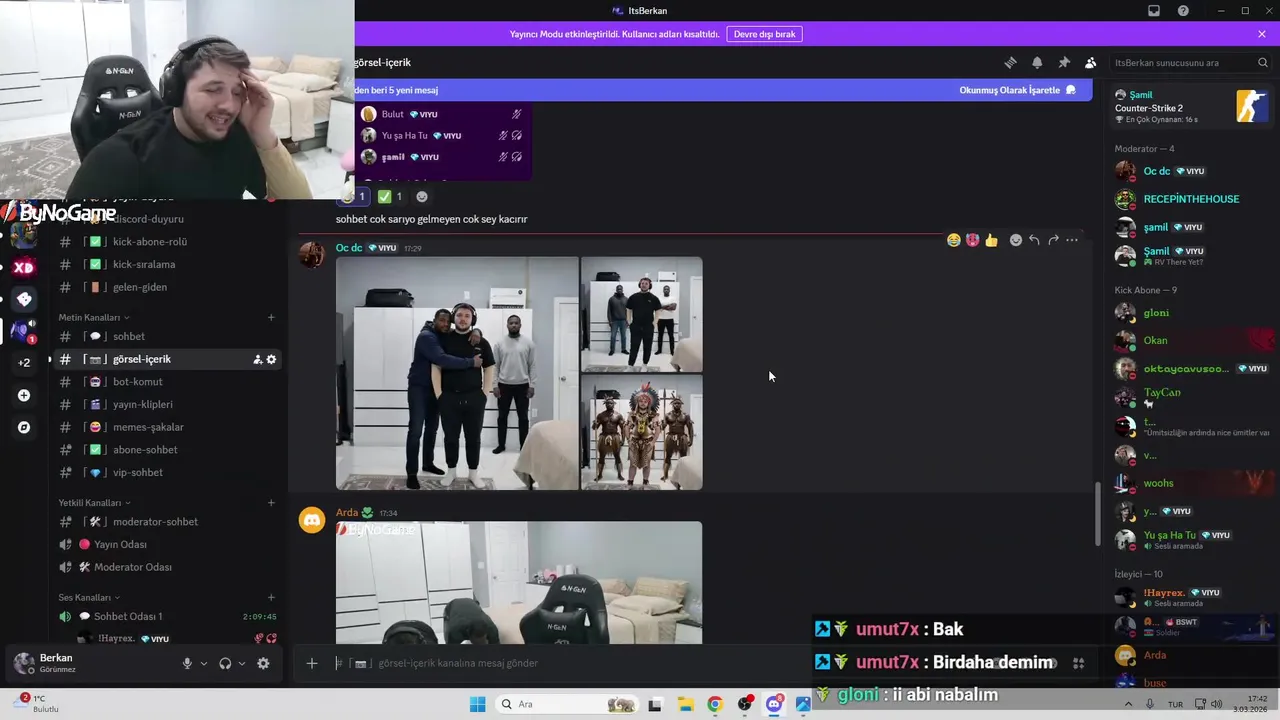Open notification settings bell icon
This screenshot has height=720, width=1280.
click(x=1037, y=62)
